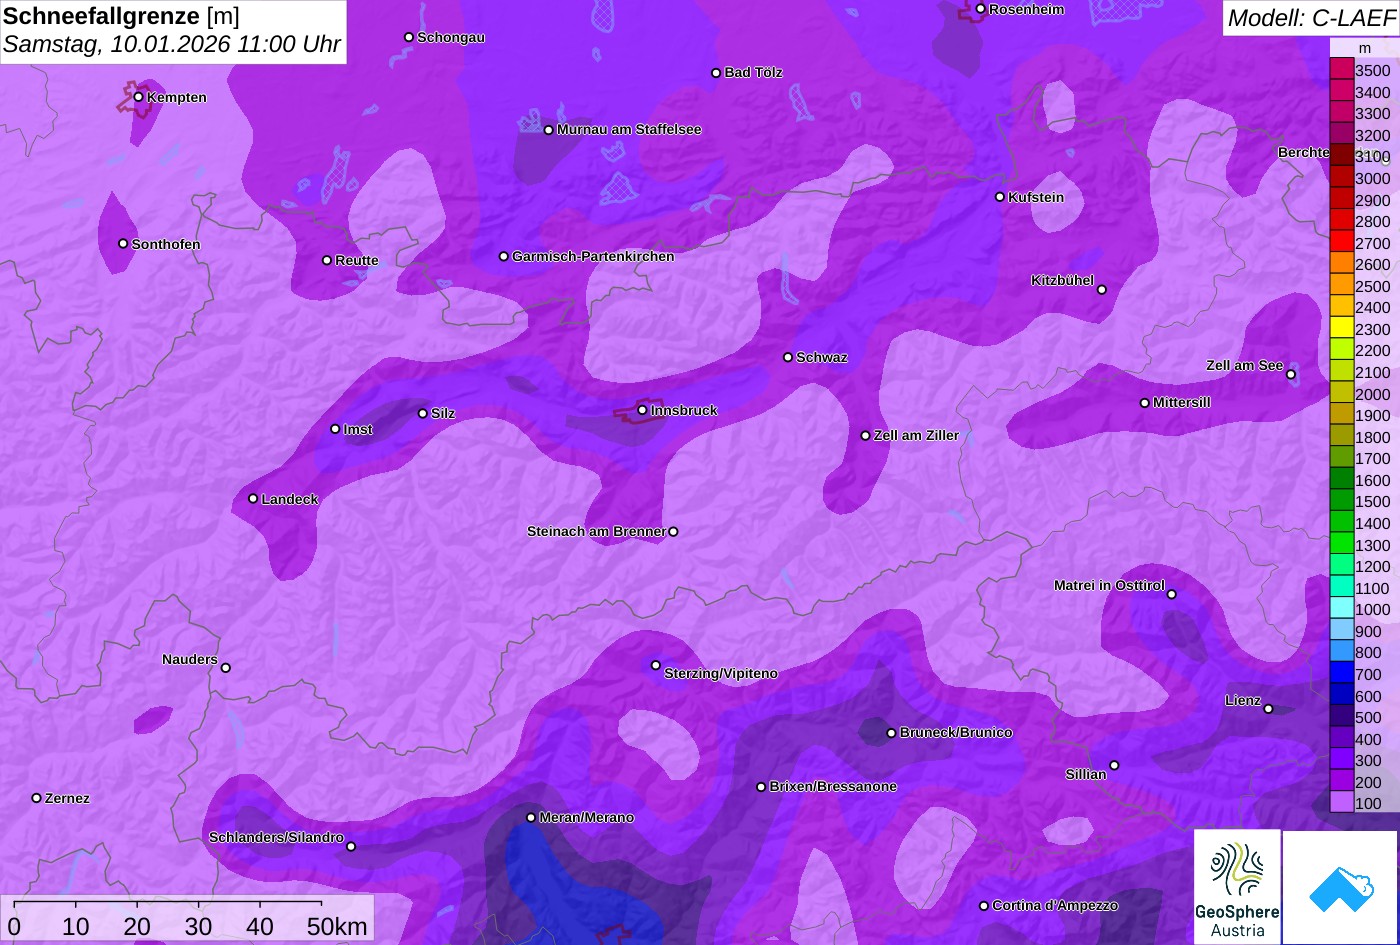Click the 3500 m legend color swatch
The image size is (1400, 945).
(x=1341, y=69)
